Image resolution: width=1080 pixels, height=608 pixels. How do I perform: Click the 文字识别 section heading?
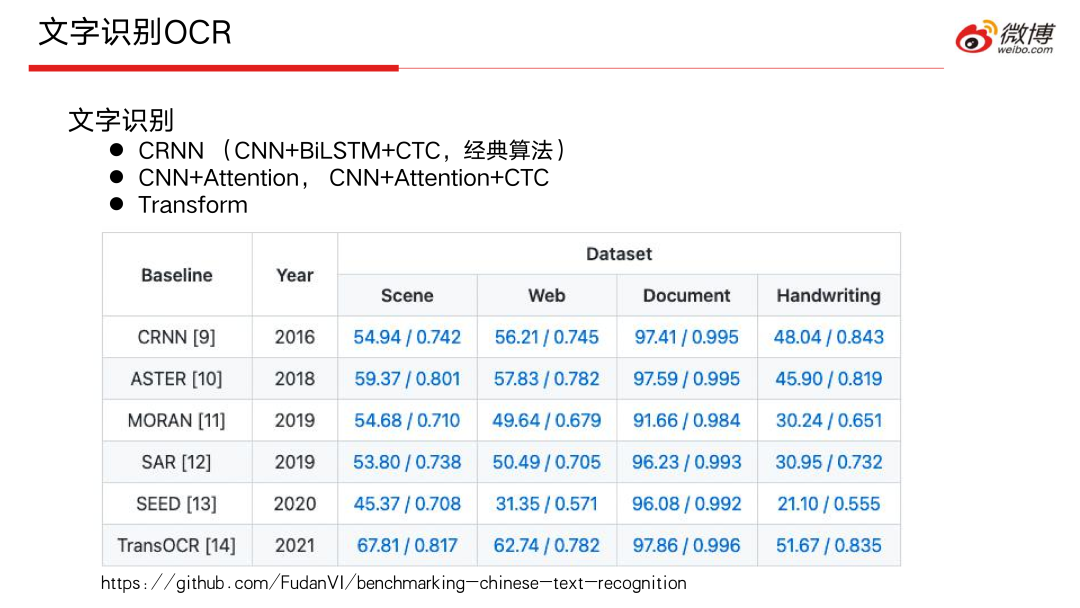120,120
